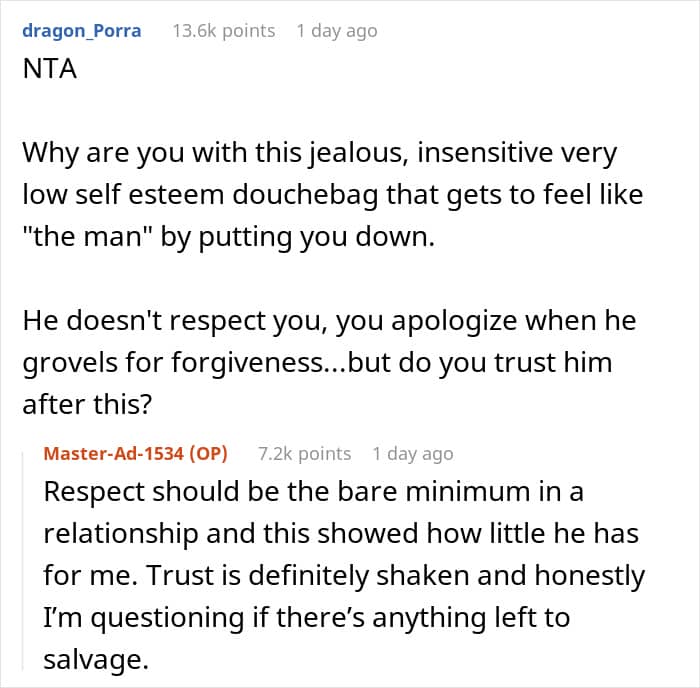Click the word 'jealous' in the first paragraph
Image resolution: width=700 pixels, height=688 pixels.
pos(310,155)
